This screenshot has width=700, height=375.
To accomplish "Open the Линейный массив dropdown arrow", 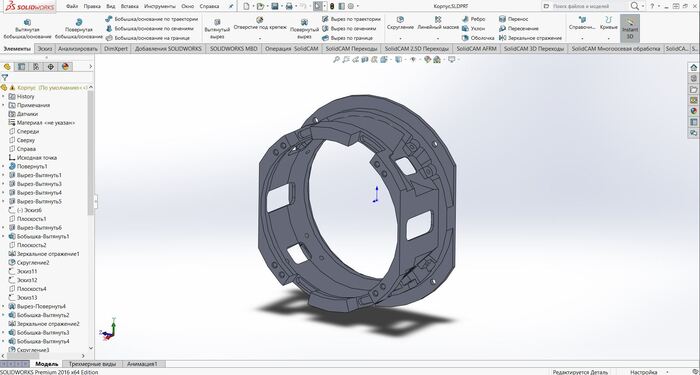I will [438, 38].
